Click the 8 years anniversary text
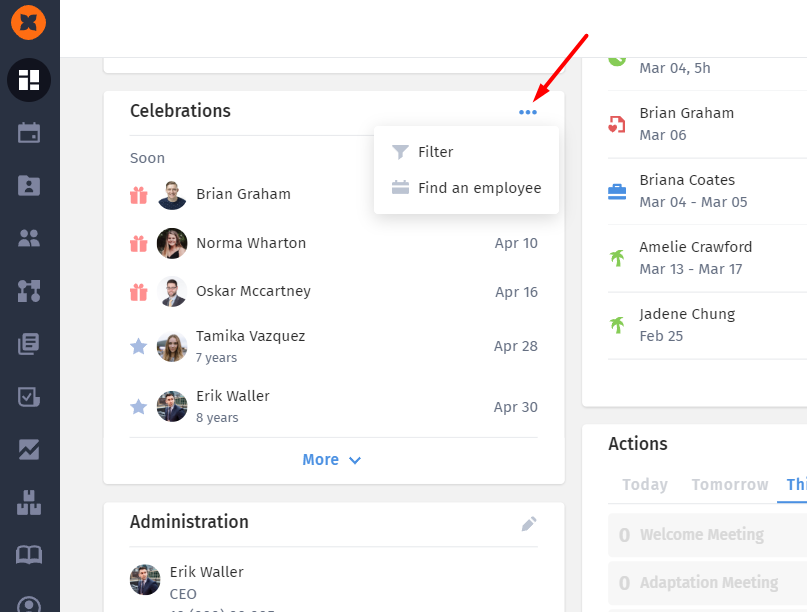The height and width of the screenshot is (612, 807). (x=217, y=417)
